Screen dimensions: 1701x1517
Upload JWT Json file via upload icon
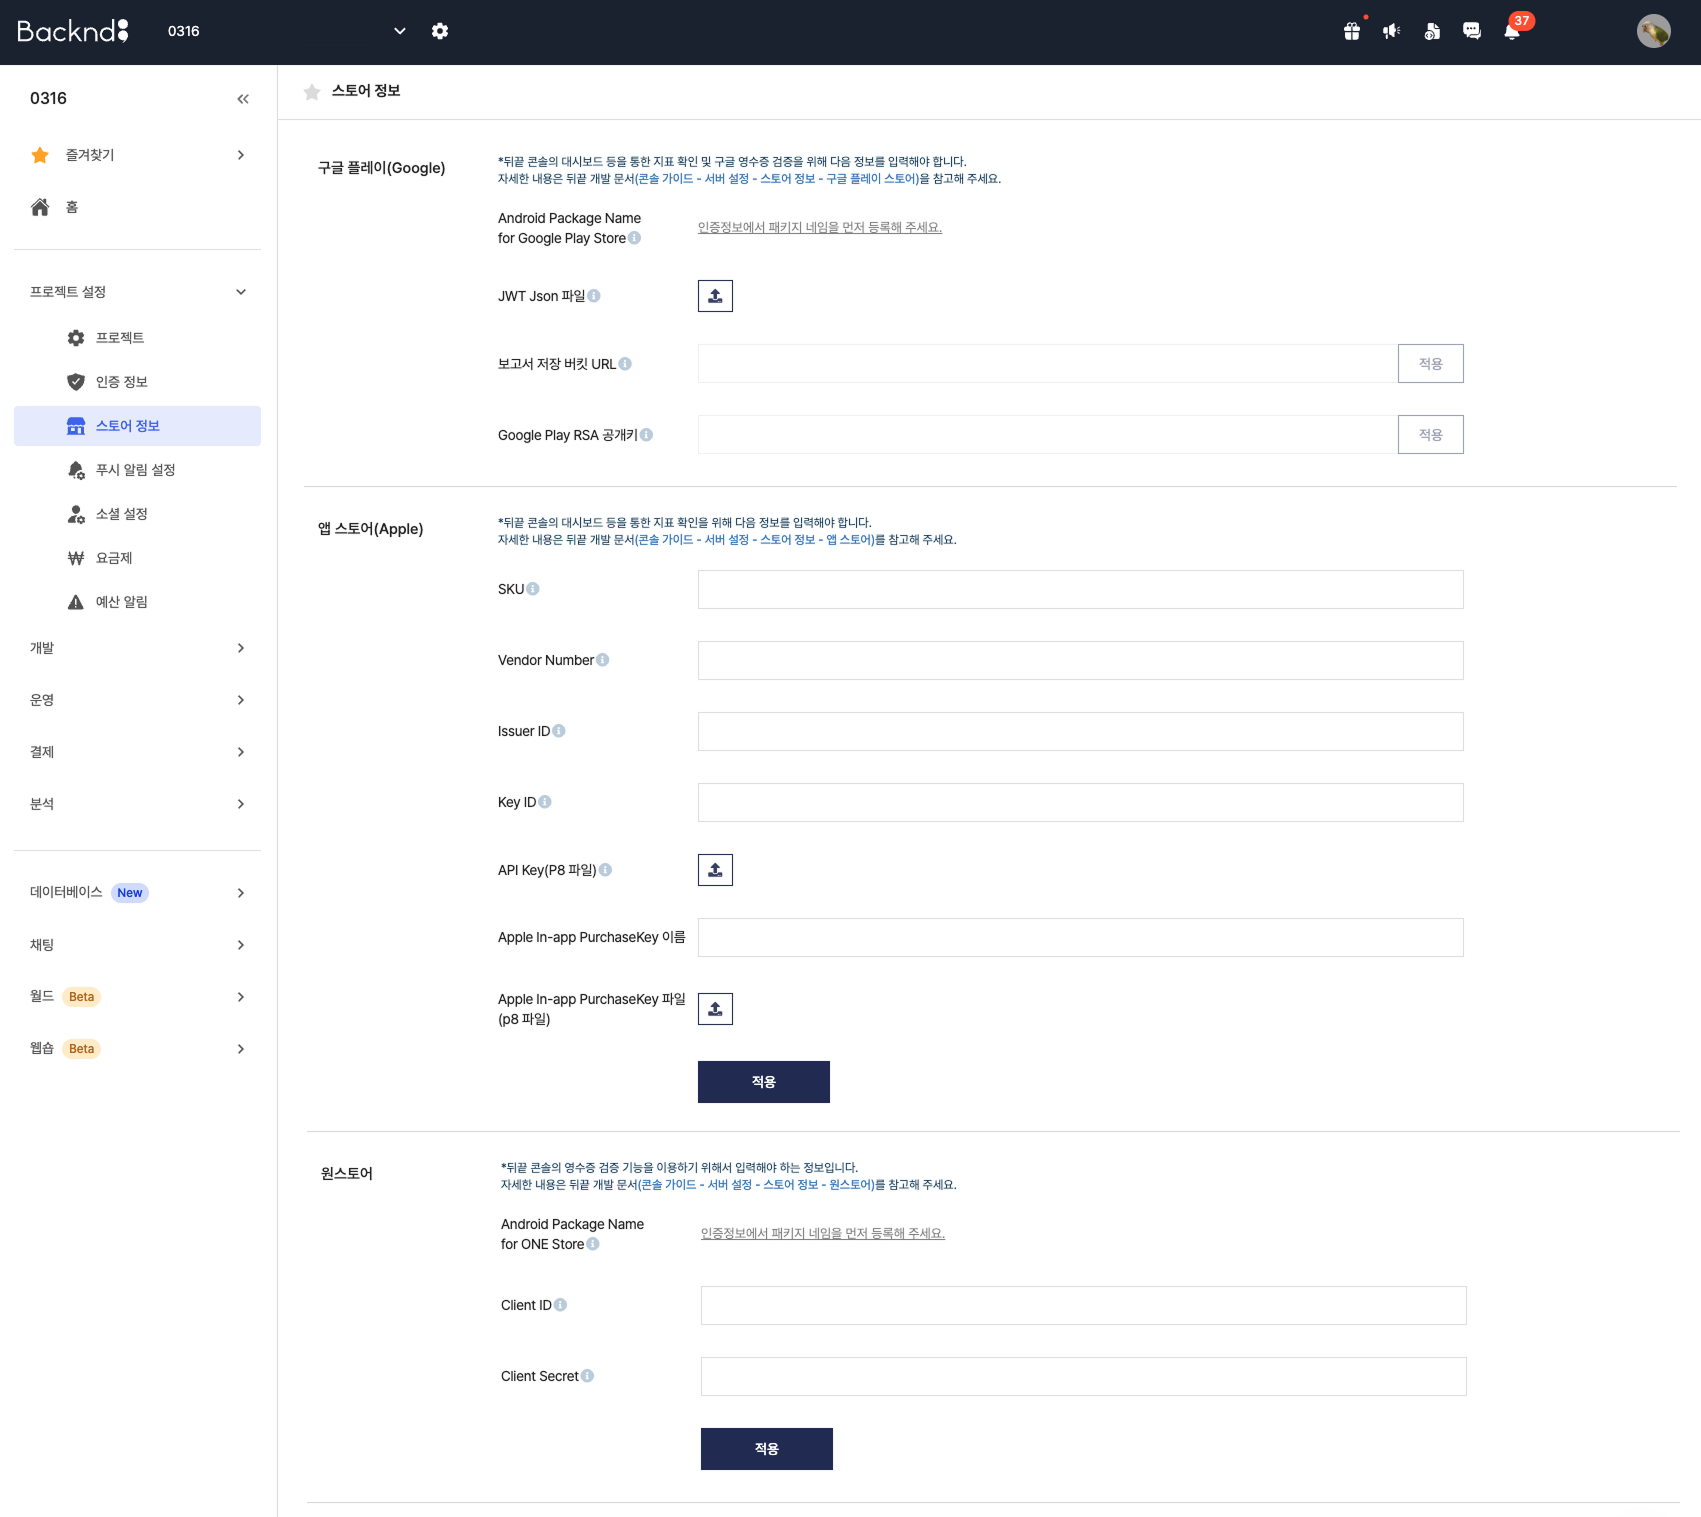(715, 296)
